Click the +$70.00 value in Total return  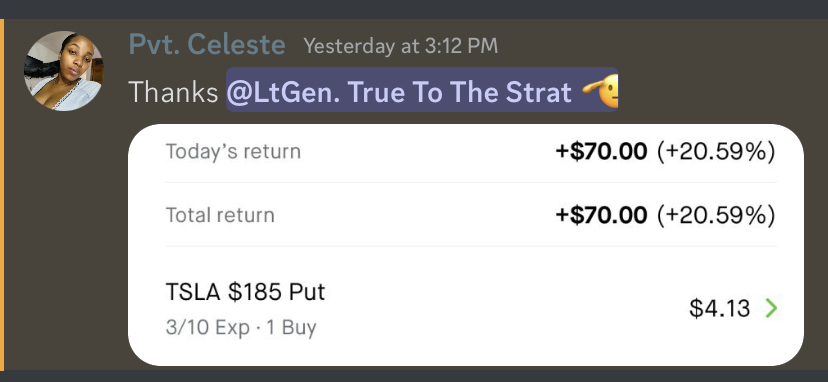[x=601, y=216]
